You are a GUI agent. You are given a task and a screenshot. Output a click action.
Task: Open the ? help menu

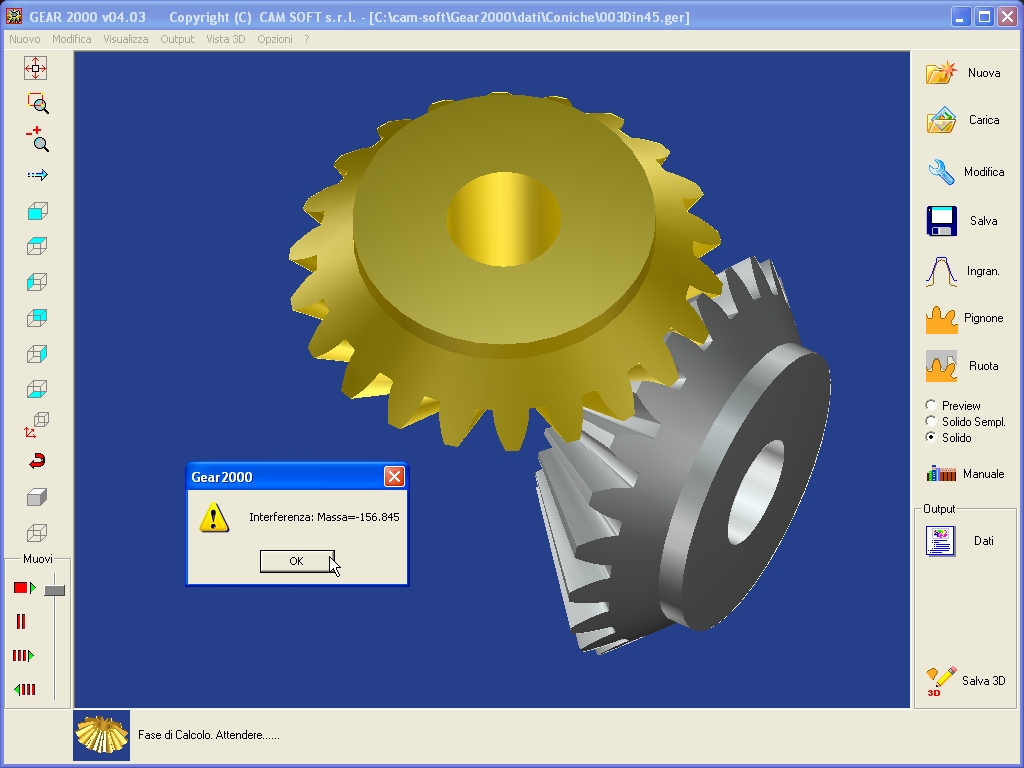pyautogui.click(x=307, y=39)
